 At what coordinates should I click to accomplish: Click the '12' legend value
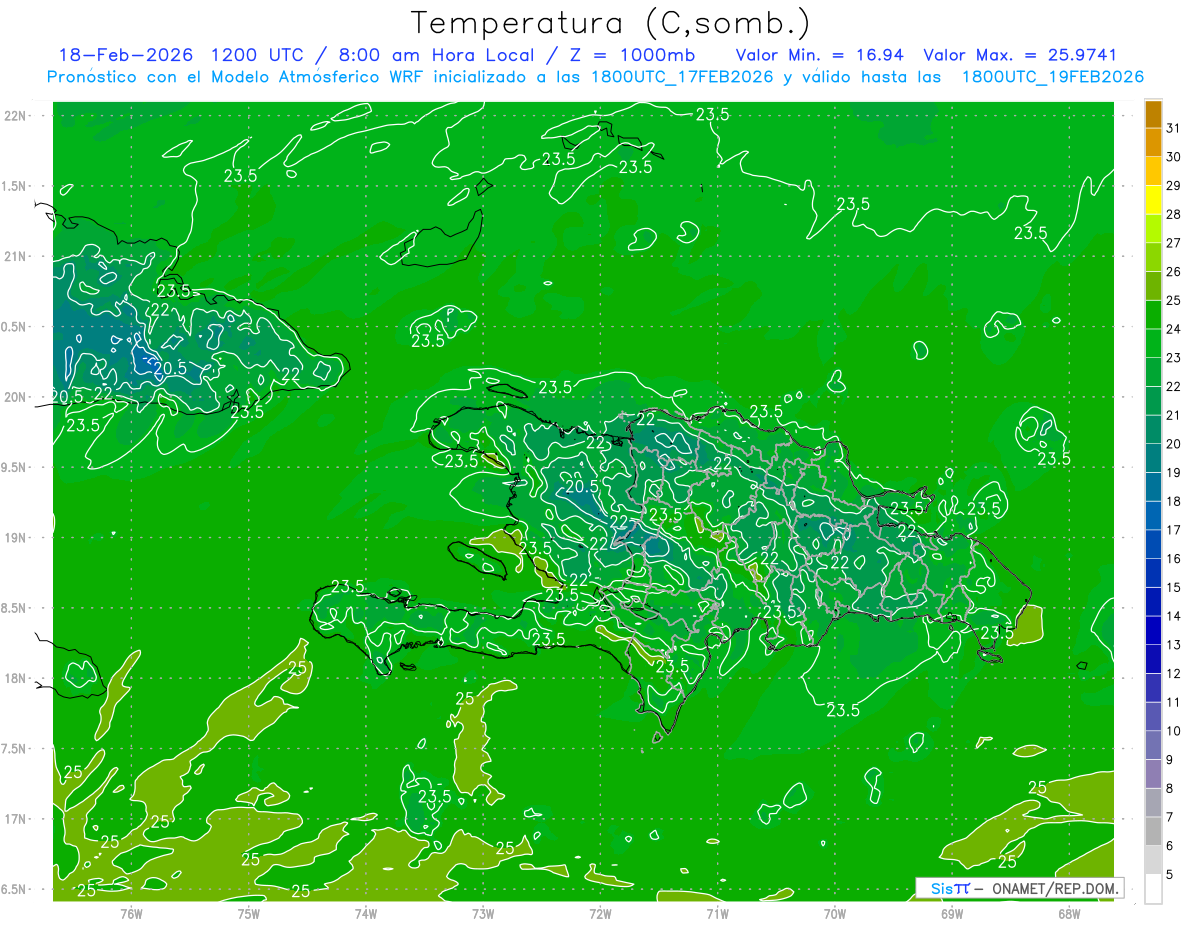point(1174,674)
